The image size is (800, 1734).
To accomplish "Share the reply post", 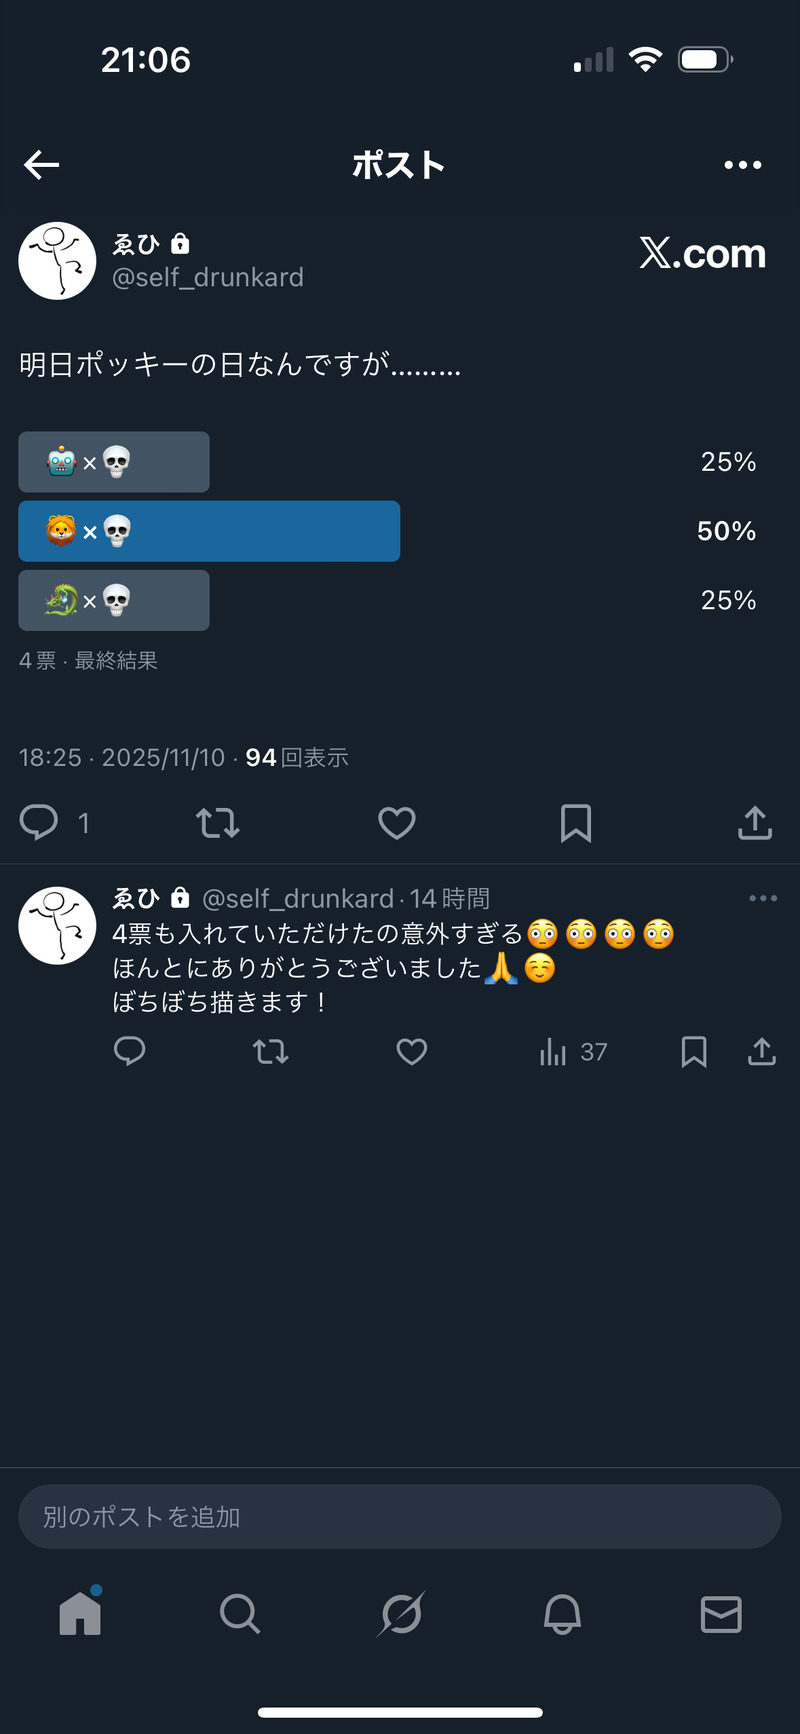I will click(x=762, y=1052).
